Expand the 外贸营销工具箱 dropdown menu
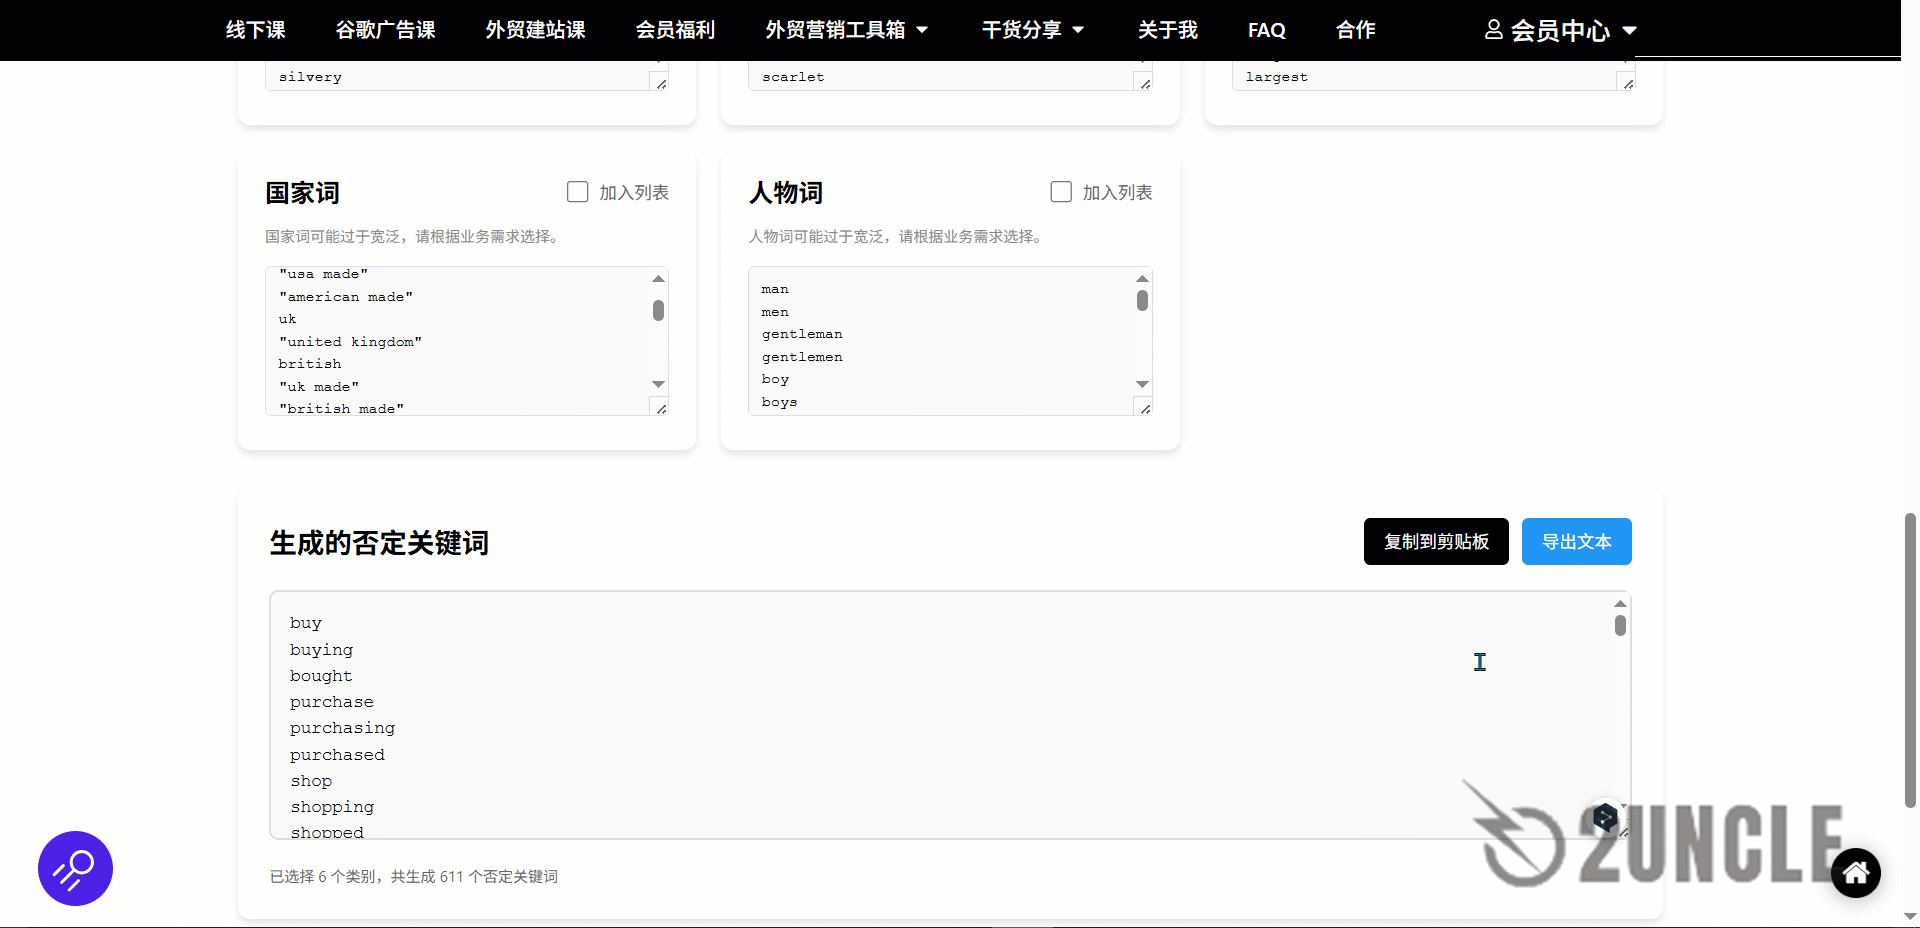Viewport: 1920px width, 928px height. (x=848, y=30)
